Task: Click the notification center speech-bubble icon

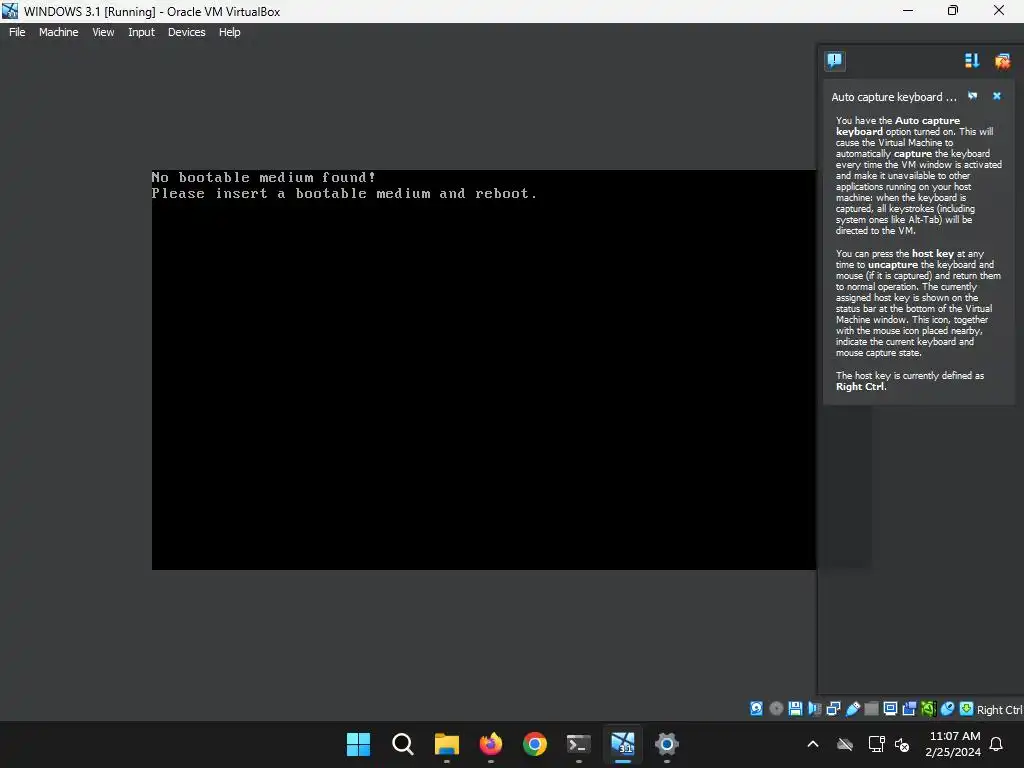Action: tap(835, 61)
